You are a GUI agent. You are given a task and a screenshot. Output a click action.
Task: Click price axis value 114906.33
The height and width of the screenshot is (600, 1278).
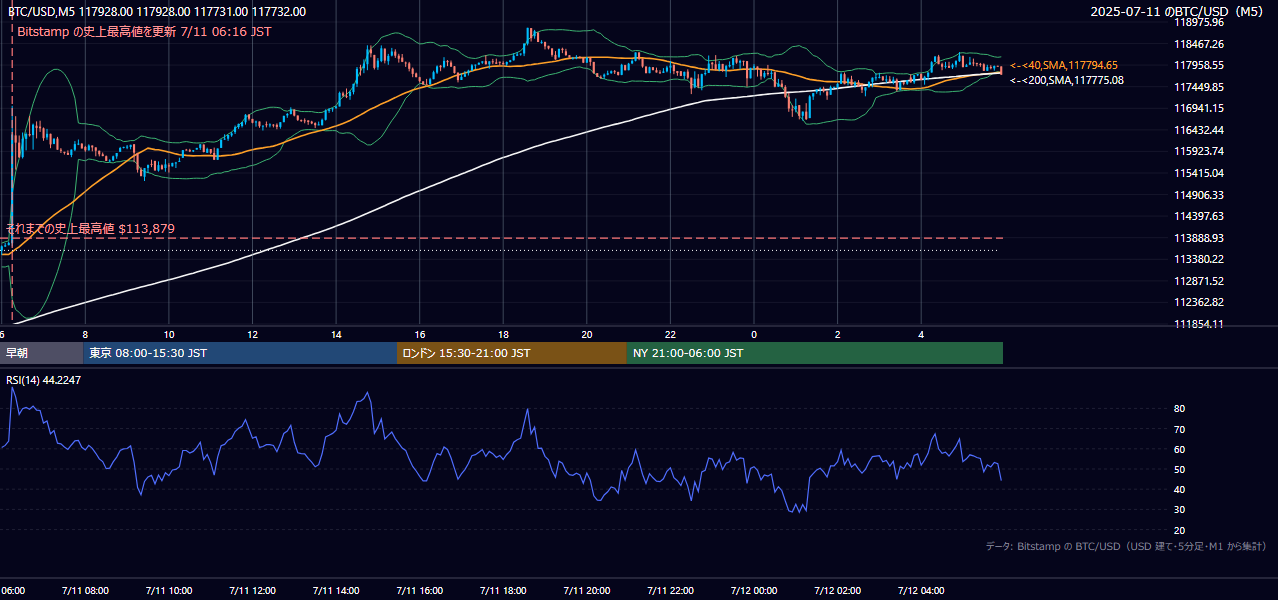1199,195
